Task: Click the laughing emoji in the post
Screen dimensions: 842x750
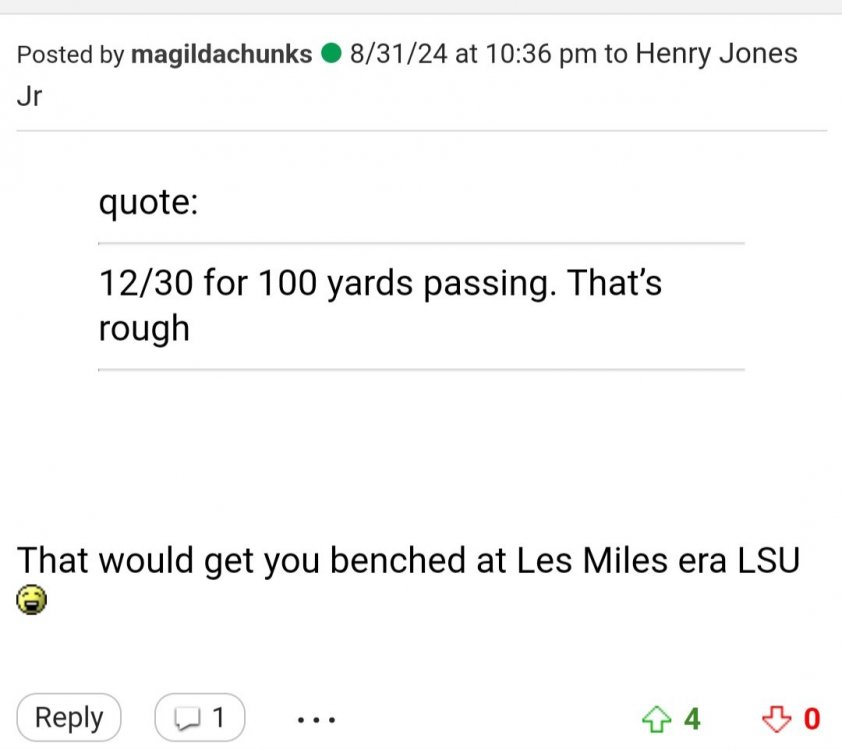Action: coord(32,601)
